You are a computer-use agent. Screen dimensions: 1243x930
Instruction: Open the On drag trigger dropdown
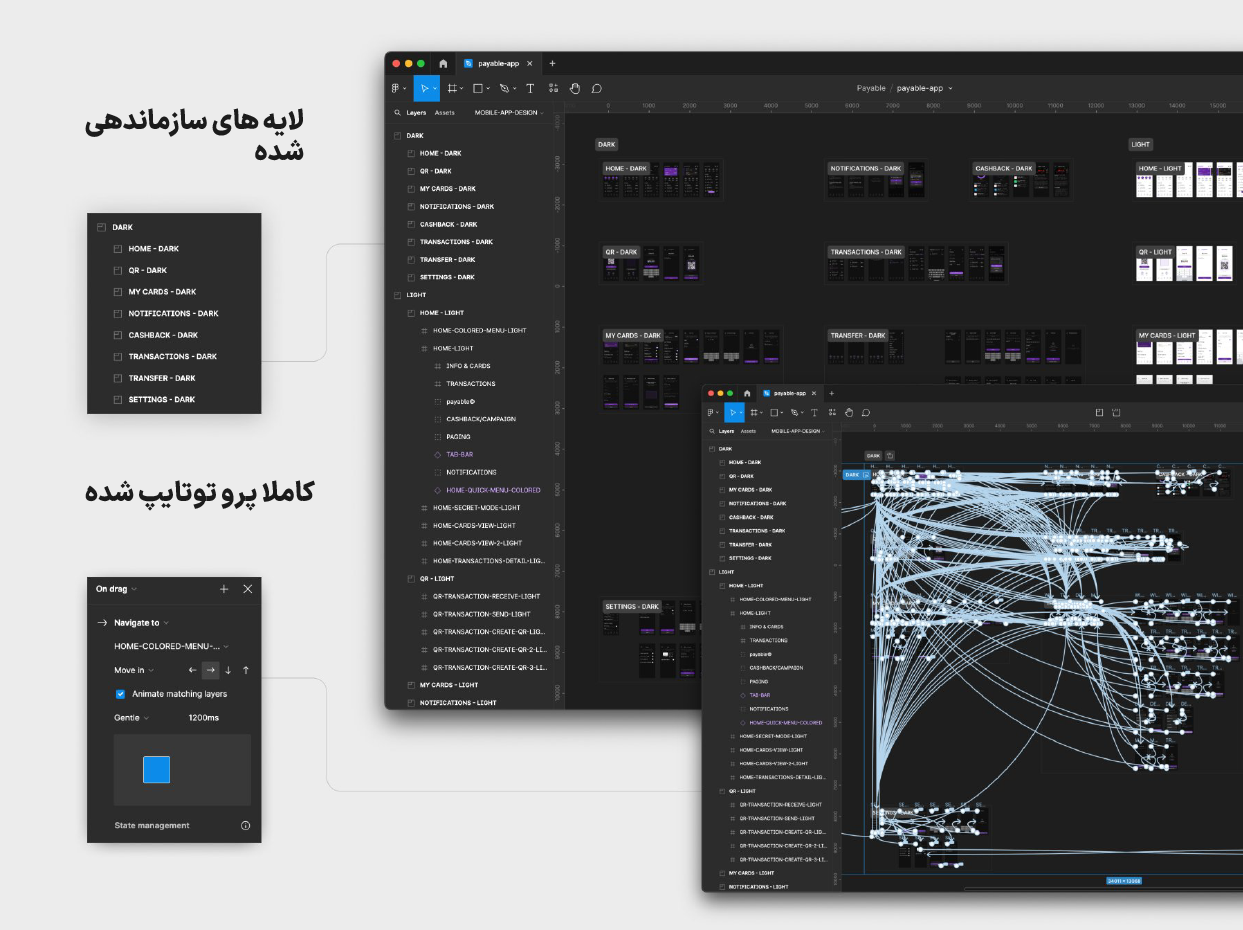[x=116, y=589]
